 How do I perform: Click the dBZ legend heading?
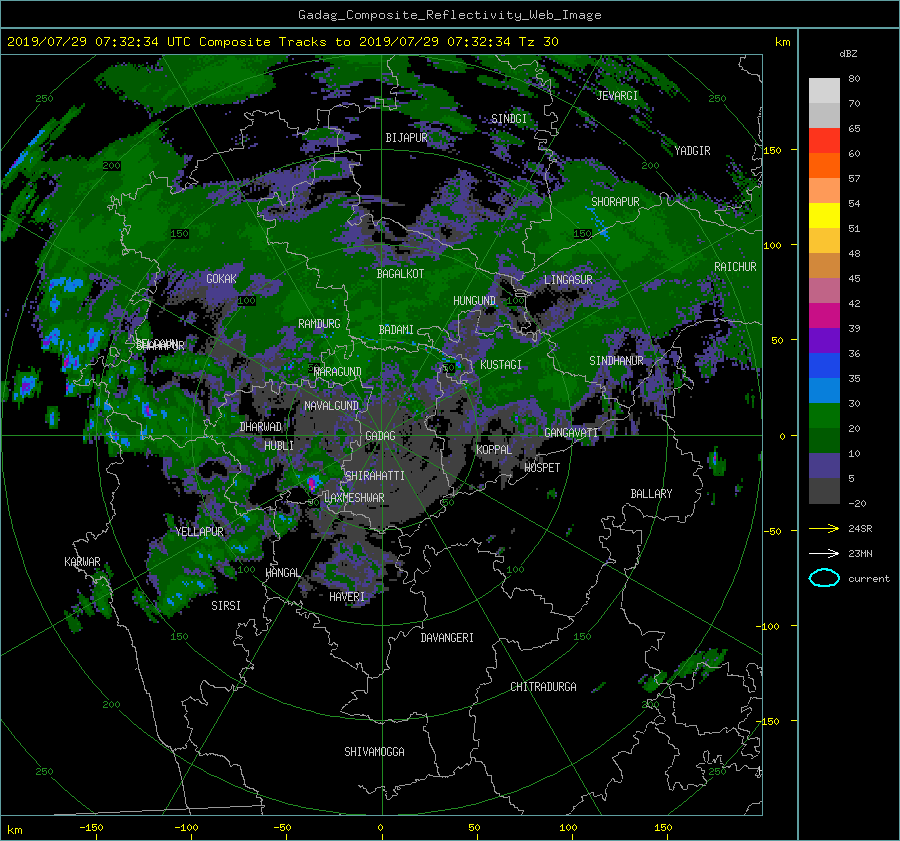848,54
